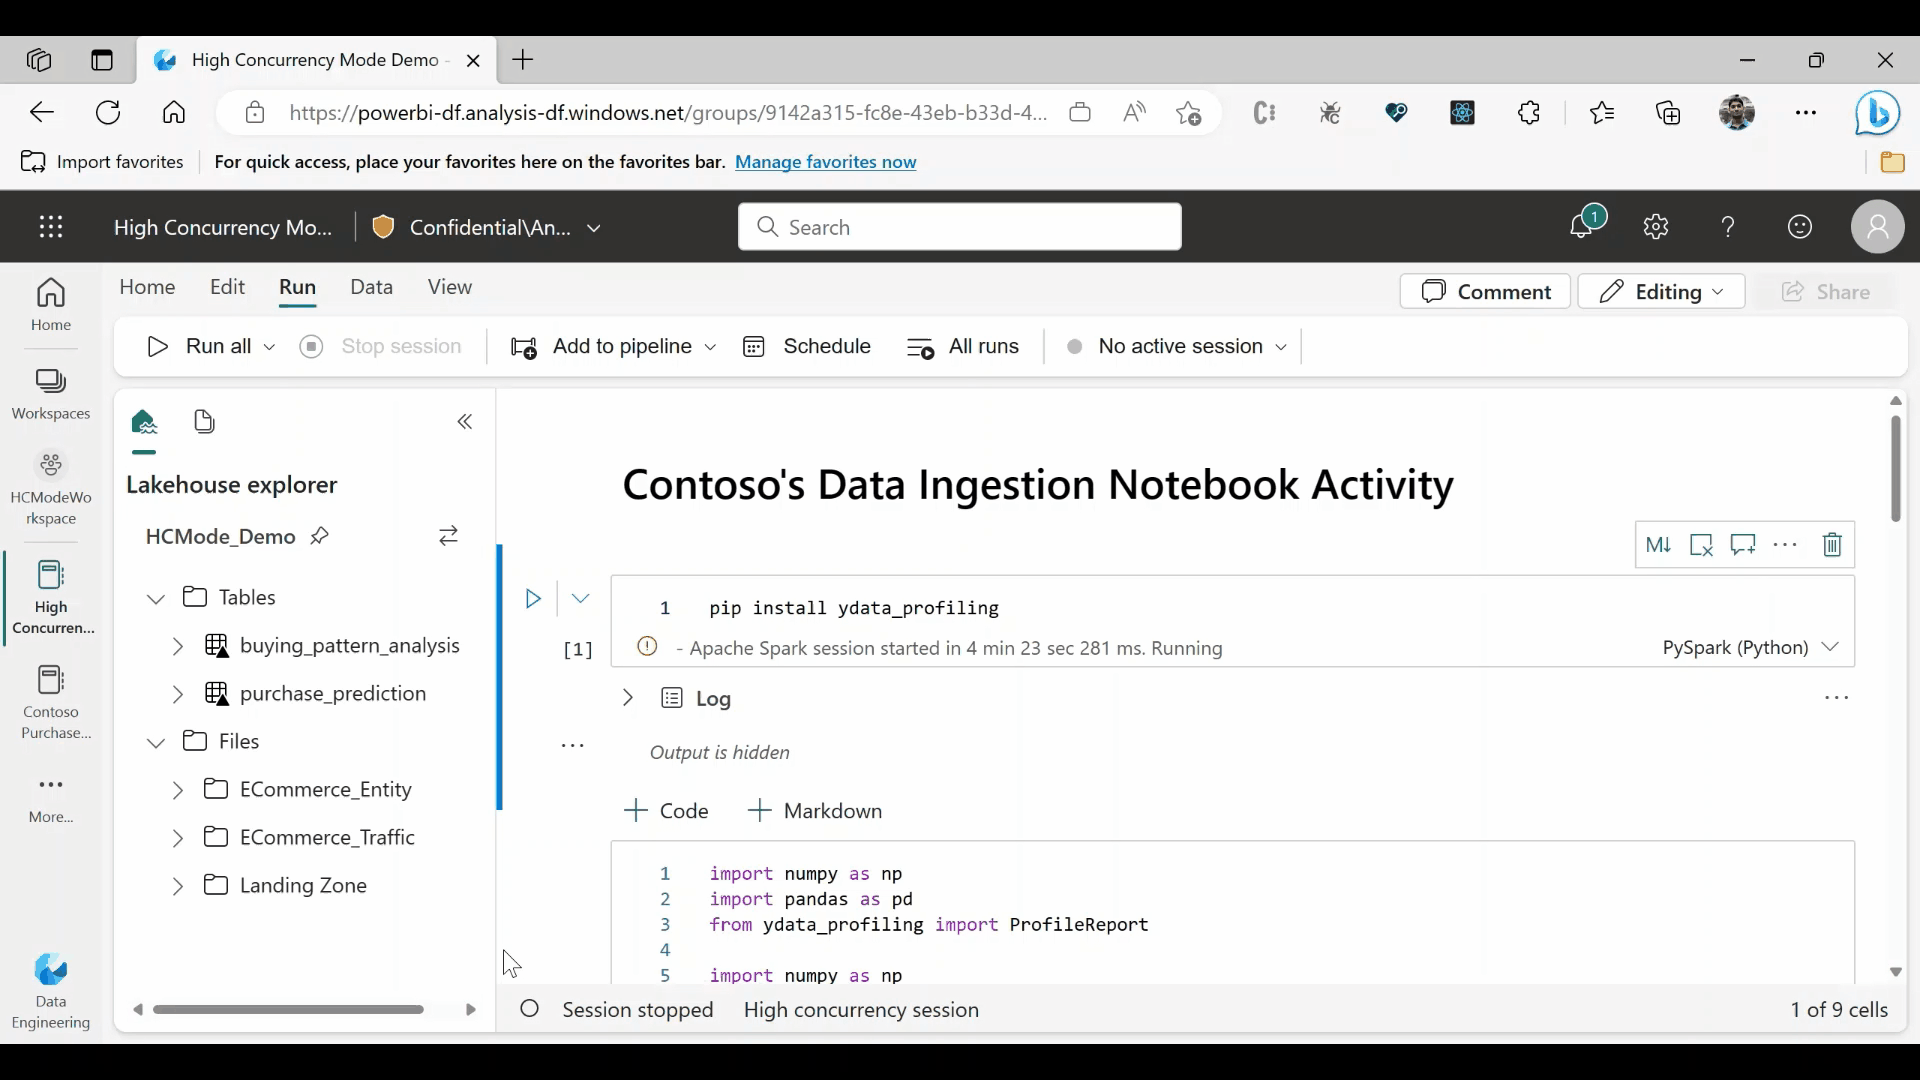The width and height of the screenshot is (1920, 1080).
Task: Expand Landing Zone folder
Action: click(x=177, y=886)
